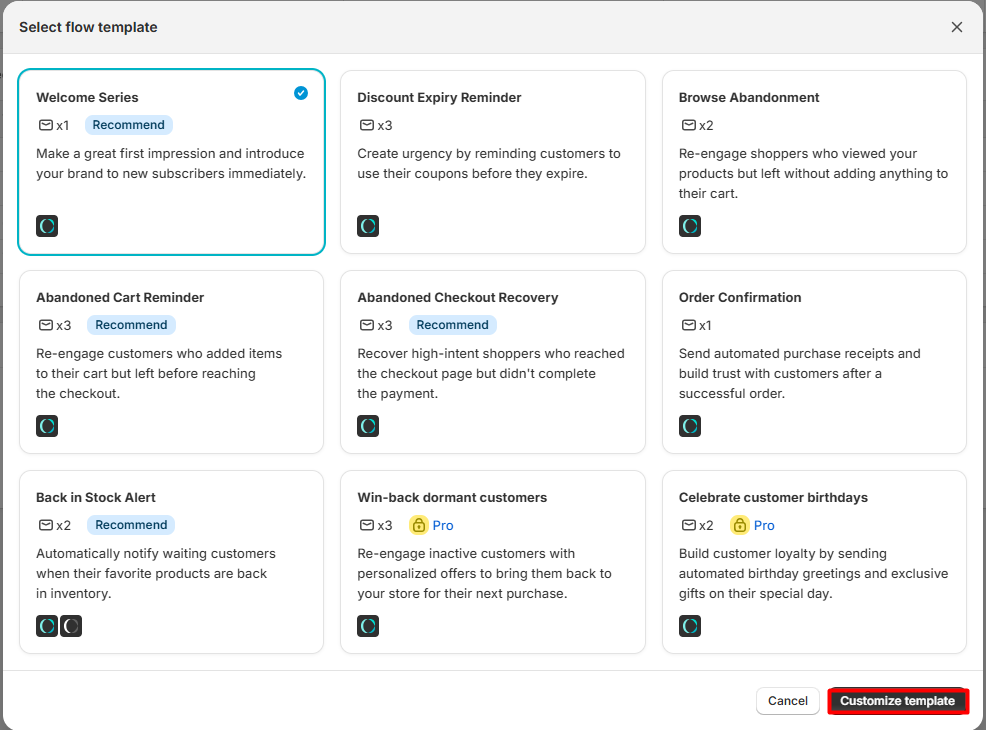Click the envelope icon in Celebrate customer birthdays card
This screenshot has width=986, height=730.
click(689, 525)
